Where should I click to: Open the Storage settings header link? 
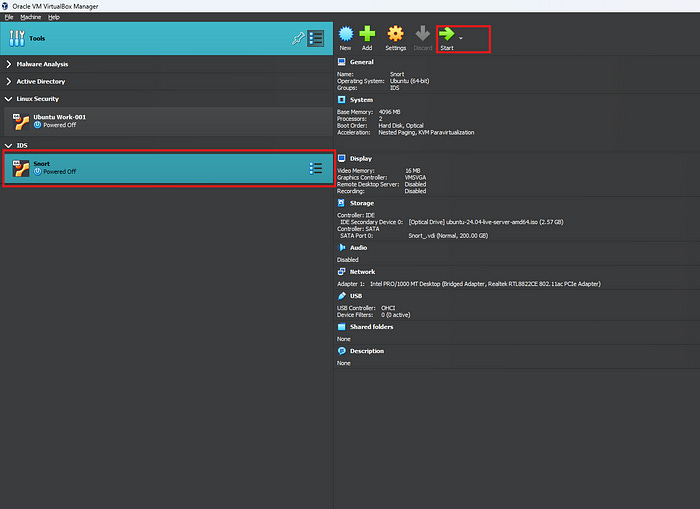click(x=362, y=203)
